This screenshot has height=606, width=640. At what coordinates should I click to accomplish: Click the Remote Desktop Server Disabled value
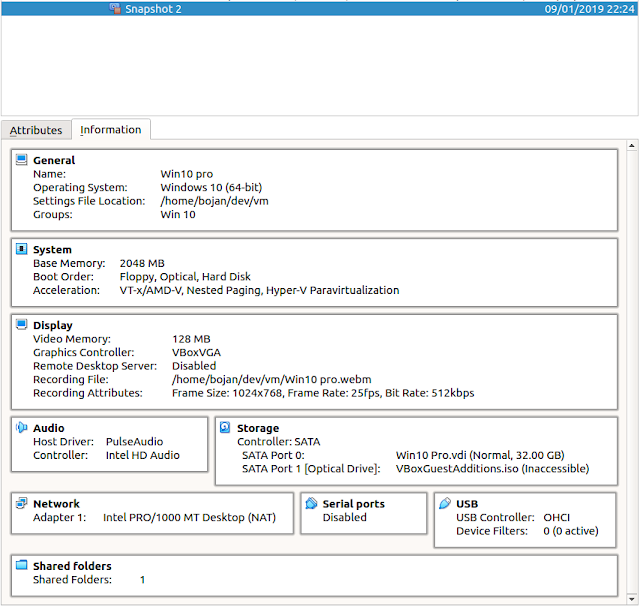[x=194, y=366]
